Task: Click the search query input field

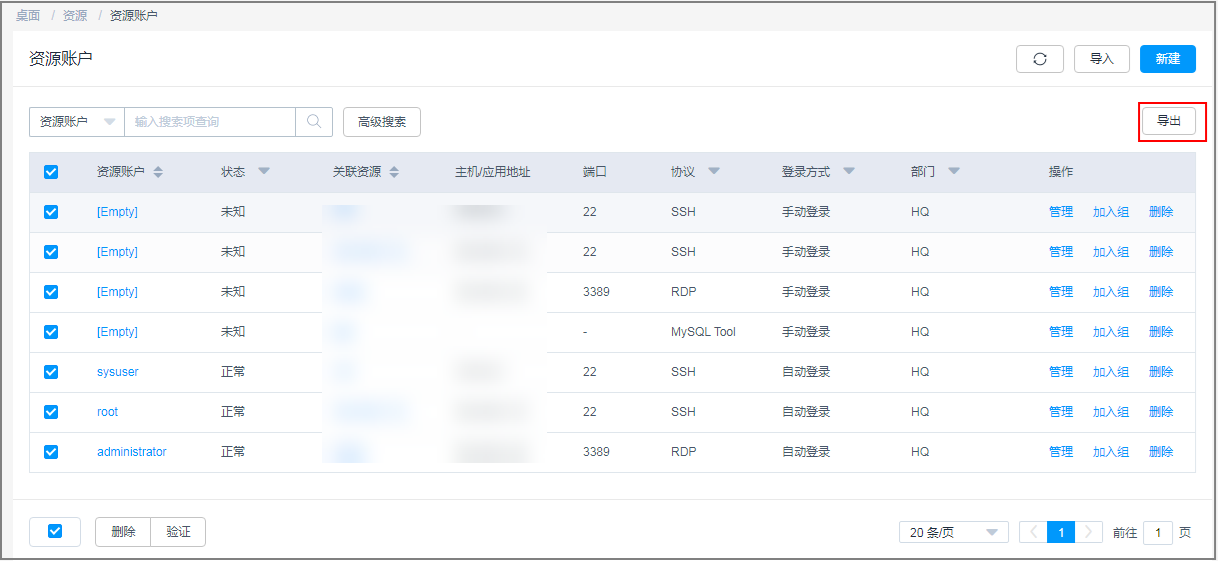Action: 210,122
